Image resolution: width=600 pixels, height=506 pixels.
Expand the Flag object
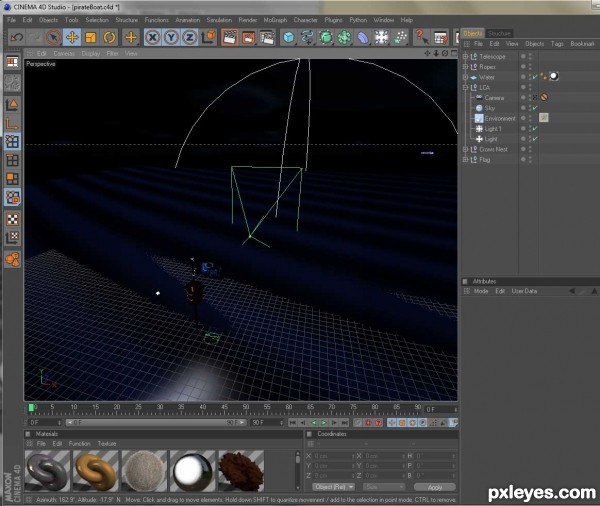pos(465,160)
